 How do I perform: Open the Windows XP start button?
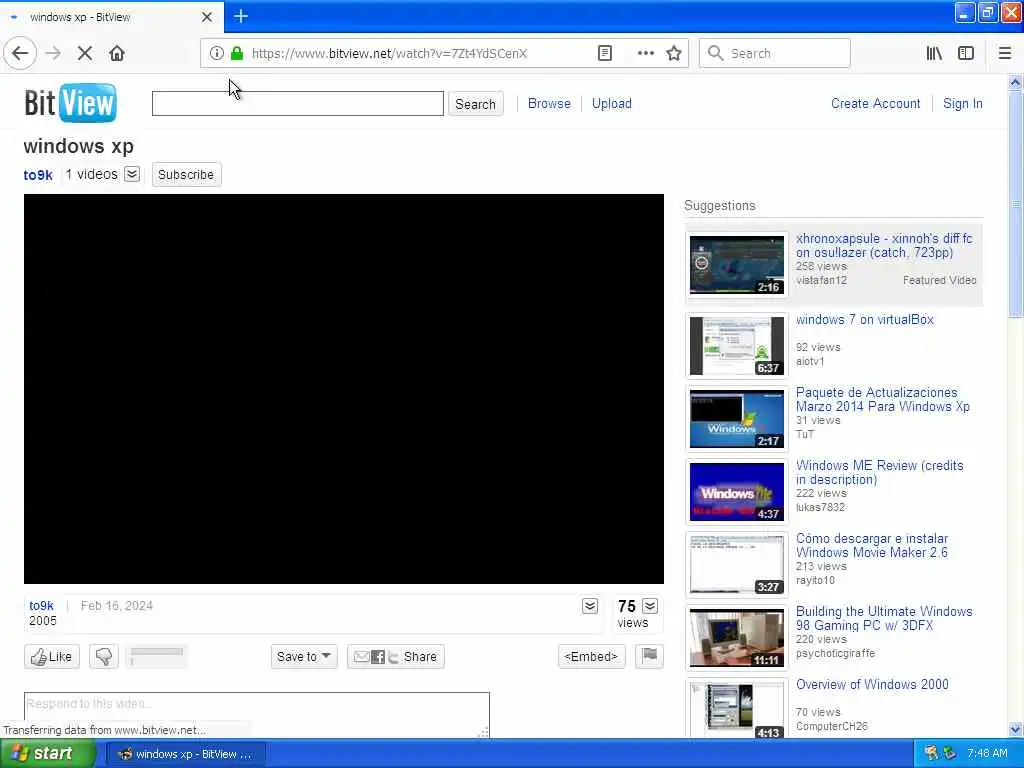[46, 754]
